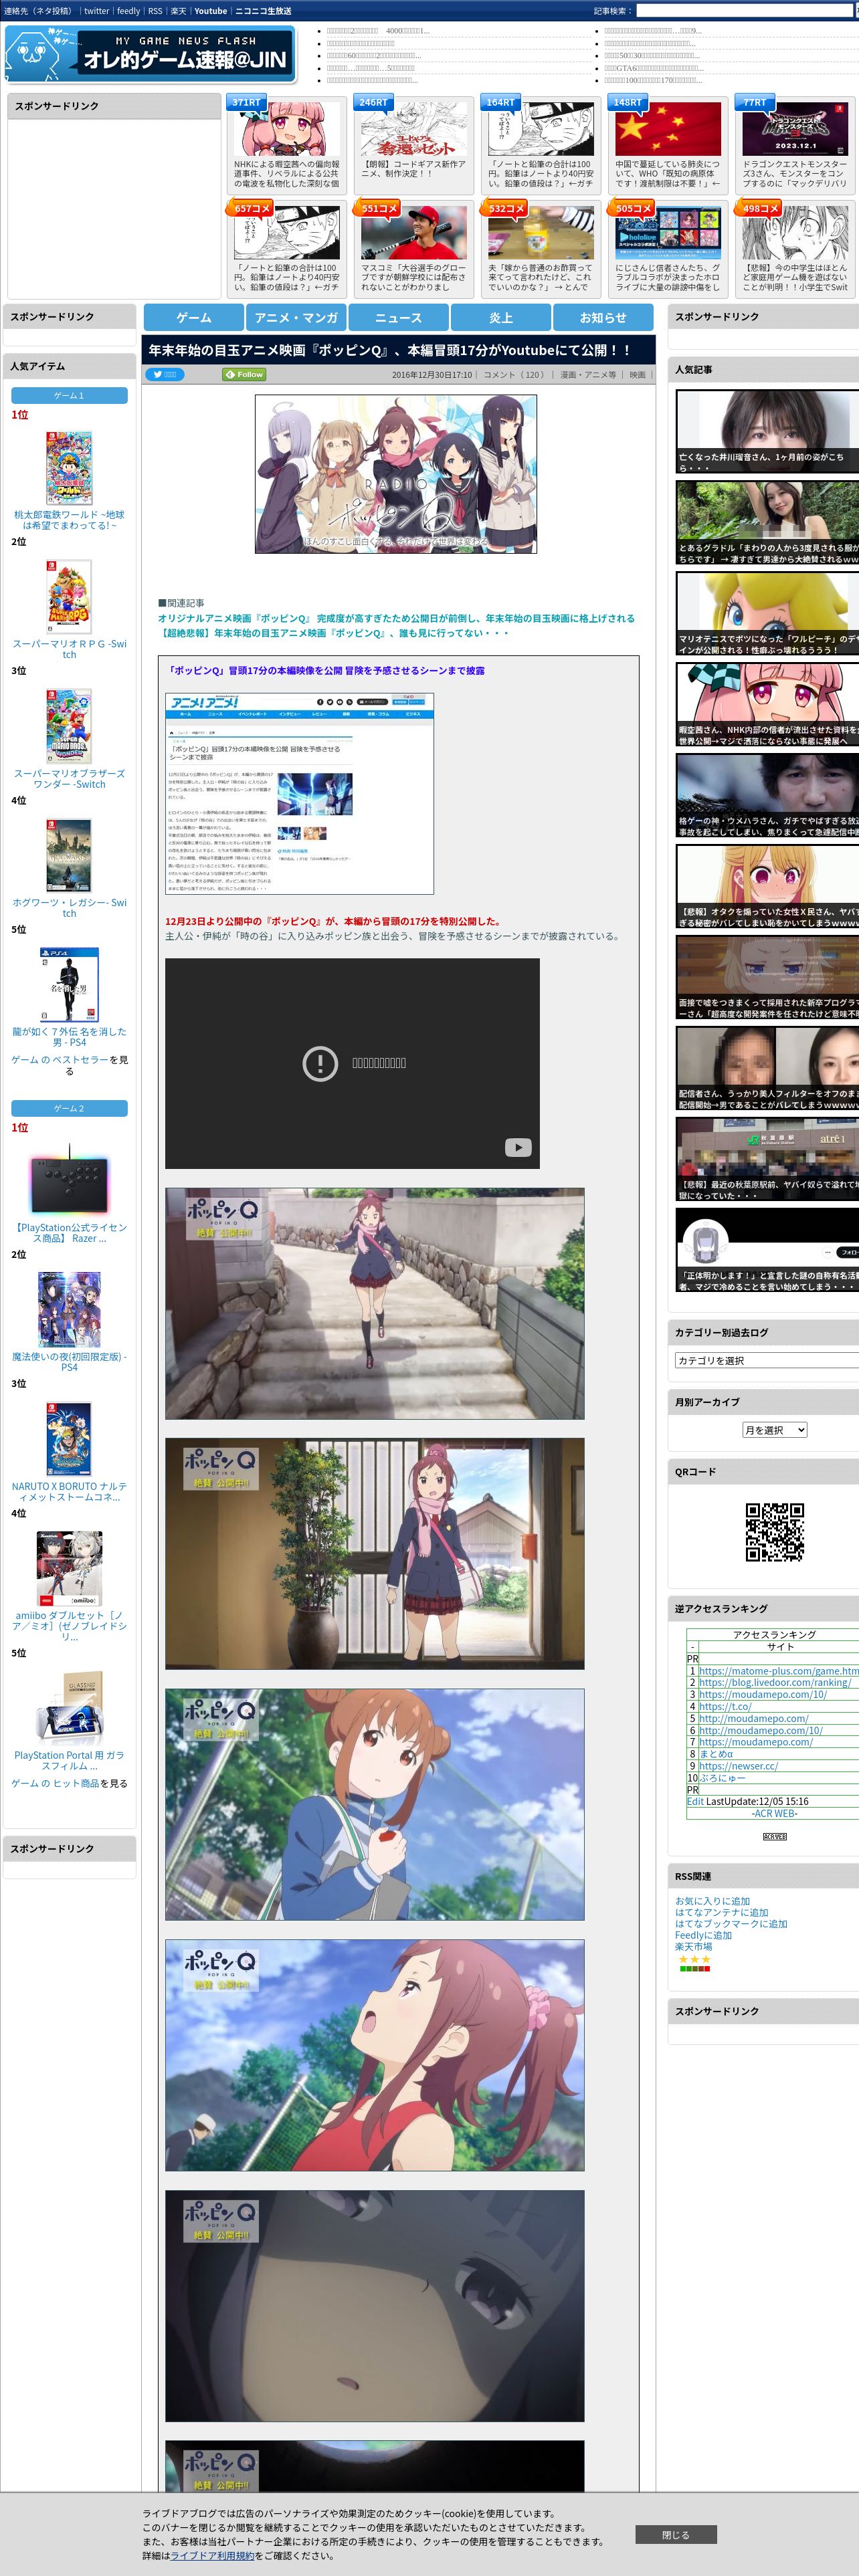Open the PlayStation Portal glass film product image
The width and height of the screenshot is (859, 2576).
(69, 1708)
